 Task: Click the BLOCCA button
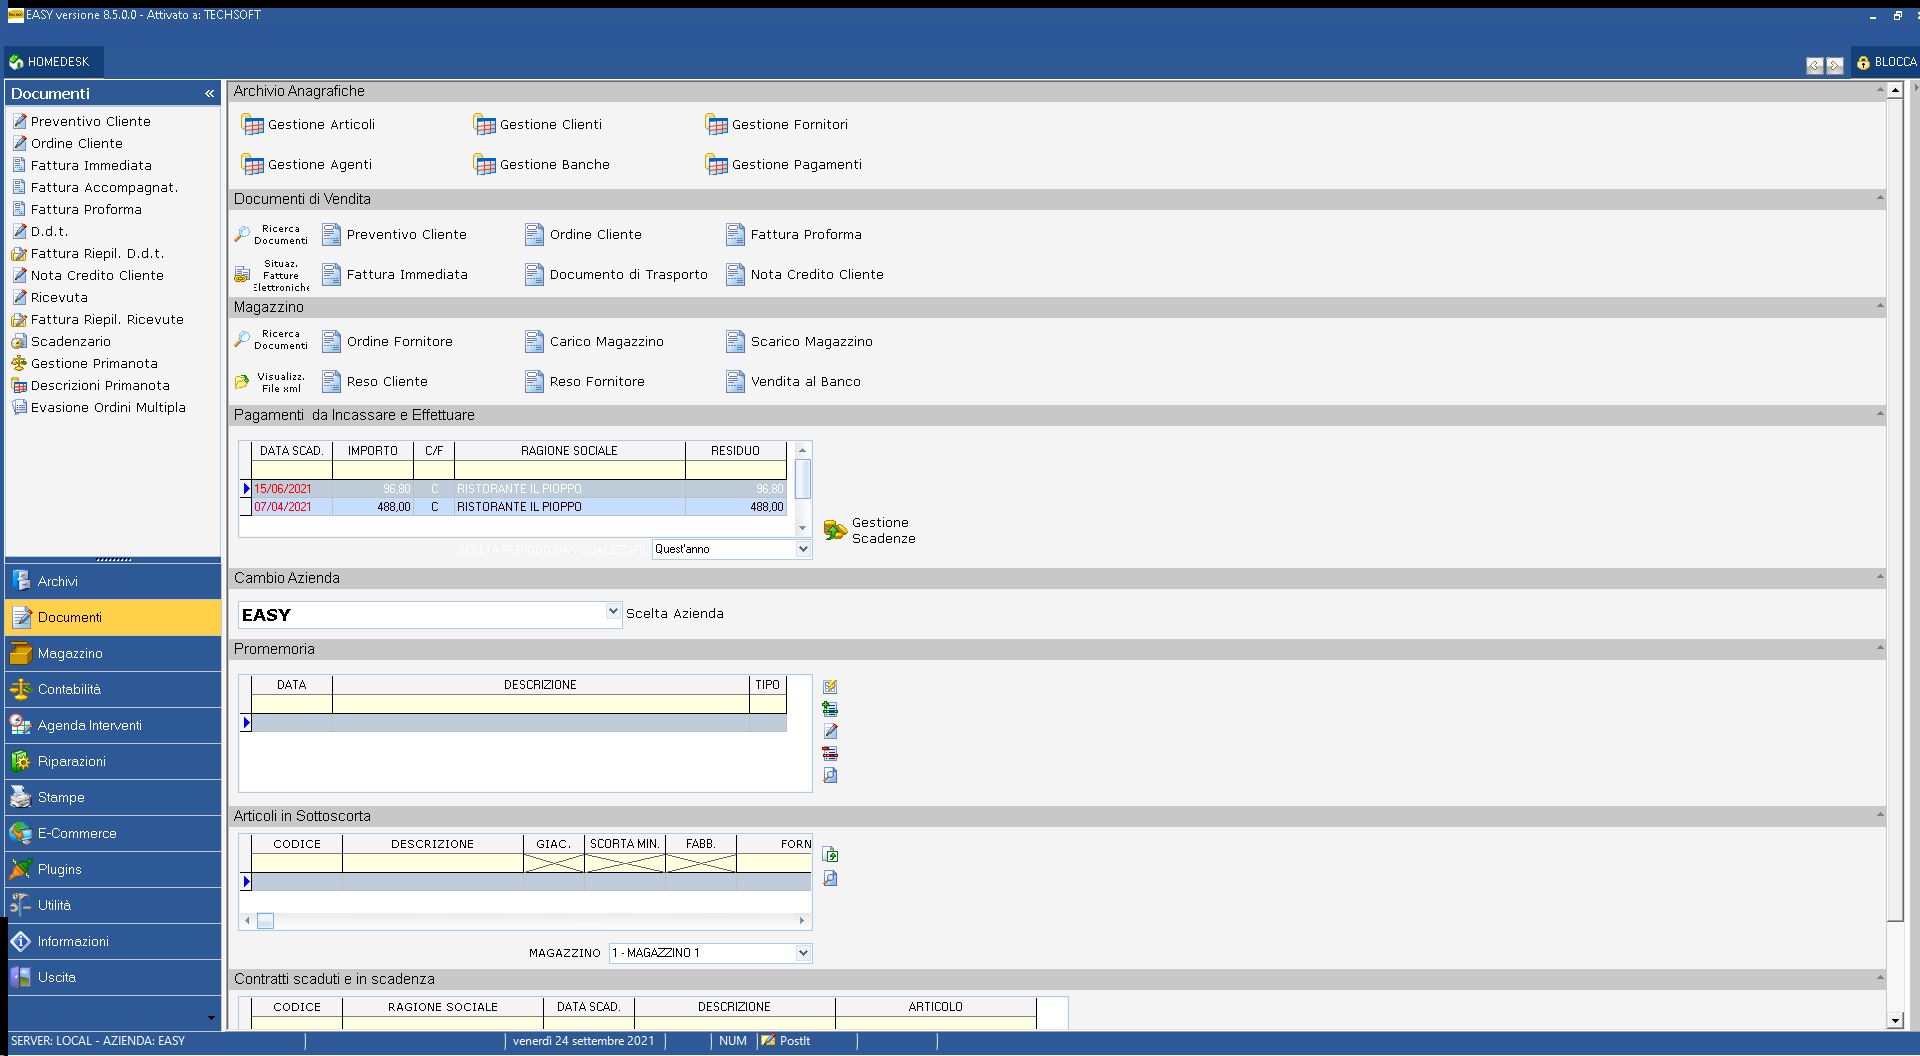tap(1886, 62)
